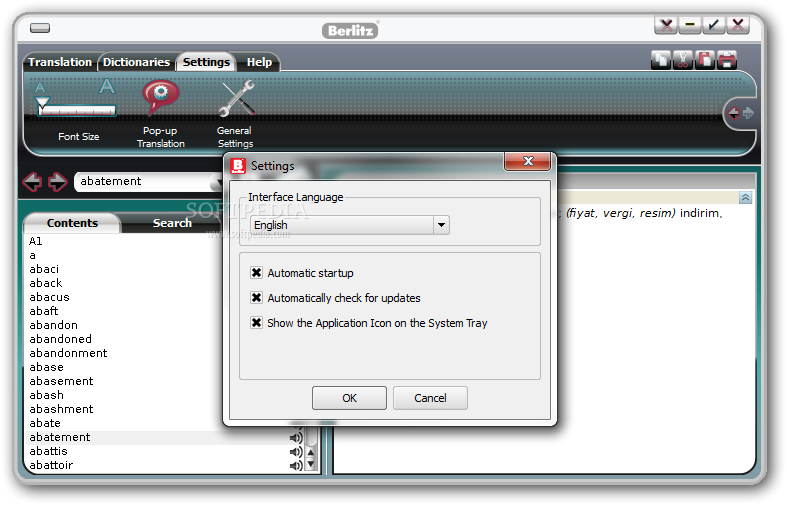Click the gray right arrow at ribbon's right end

point(748,113)
